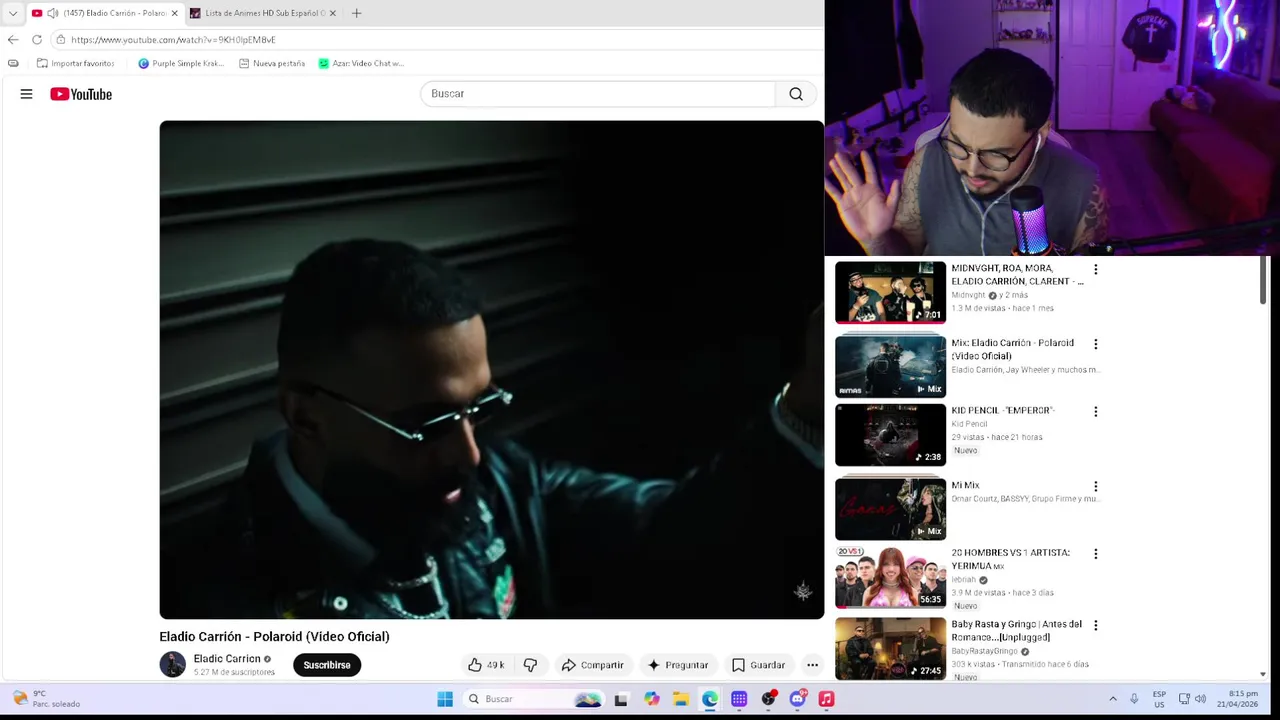
Task: Open options menu for KID PENCIL video
Action: [1095, 411]
